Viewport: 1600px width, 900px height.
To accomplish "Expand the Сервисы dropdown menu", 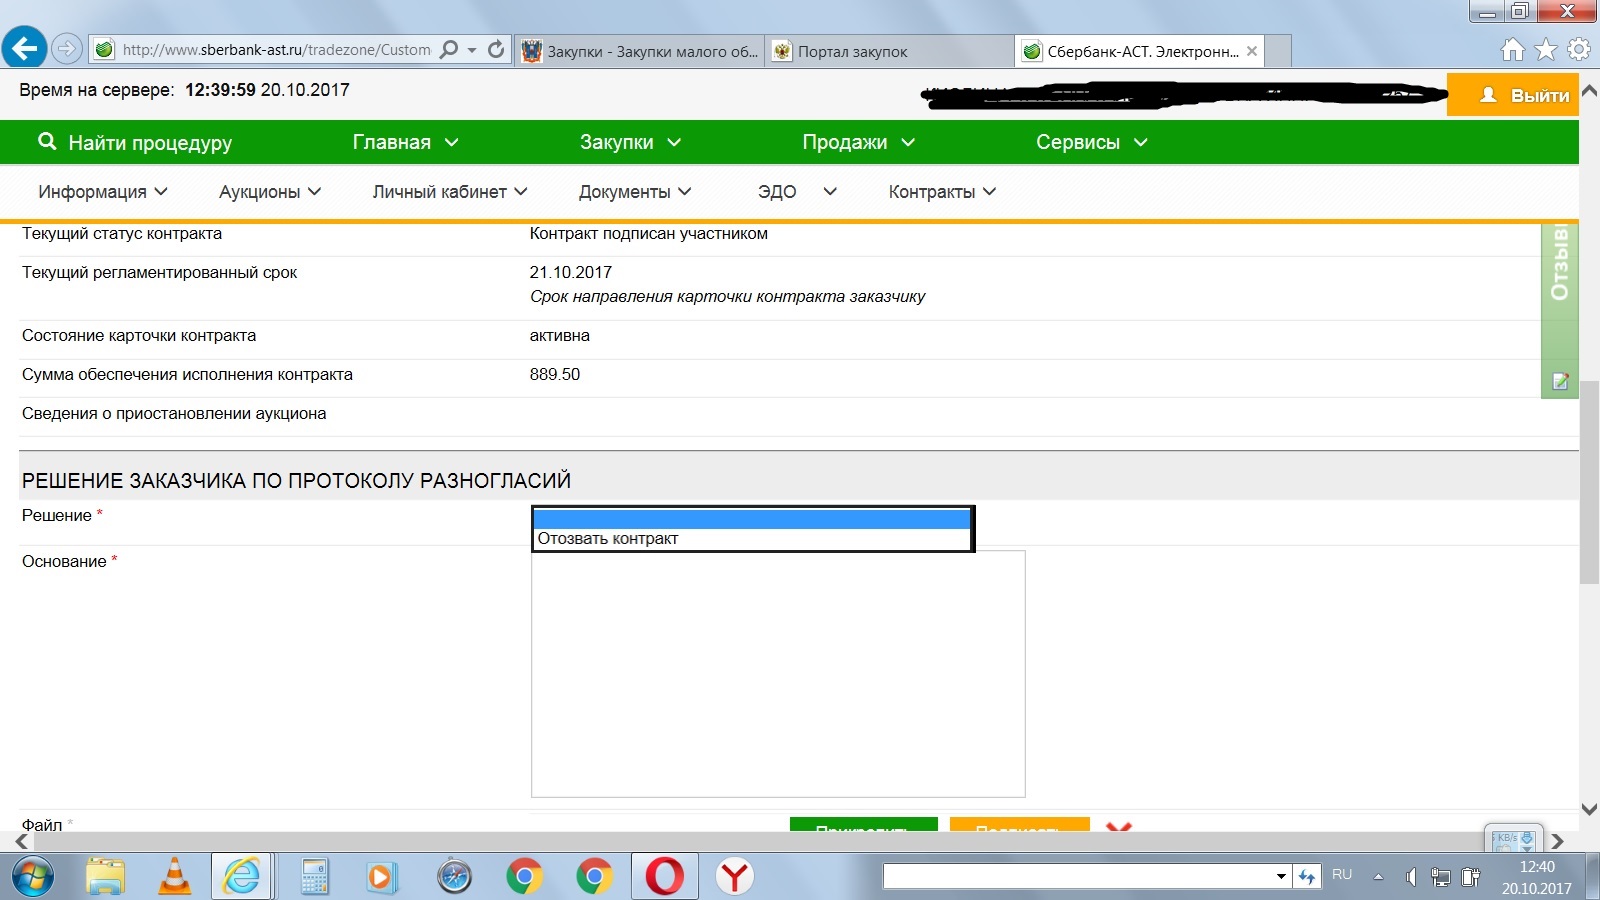I will (1091, 142).
